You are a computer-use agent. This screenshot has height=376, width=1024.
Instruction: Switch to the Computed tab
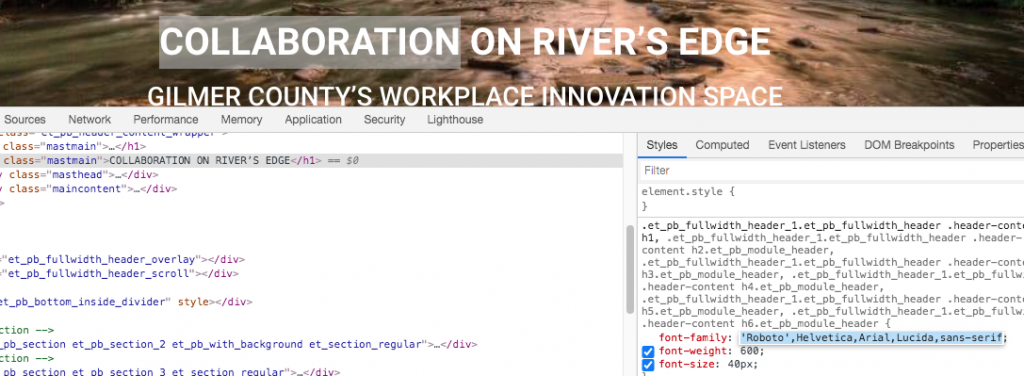coord(722,145)
